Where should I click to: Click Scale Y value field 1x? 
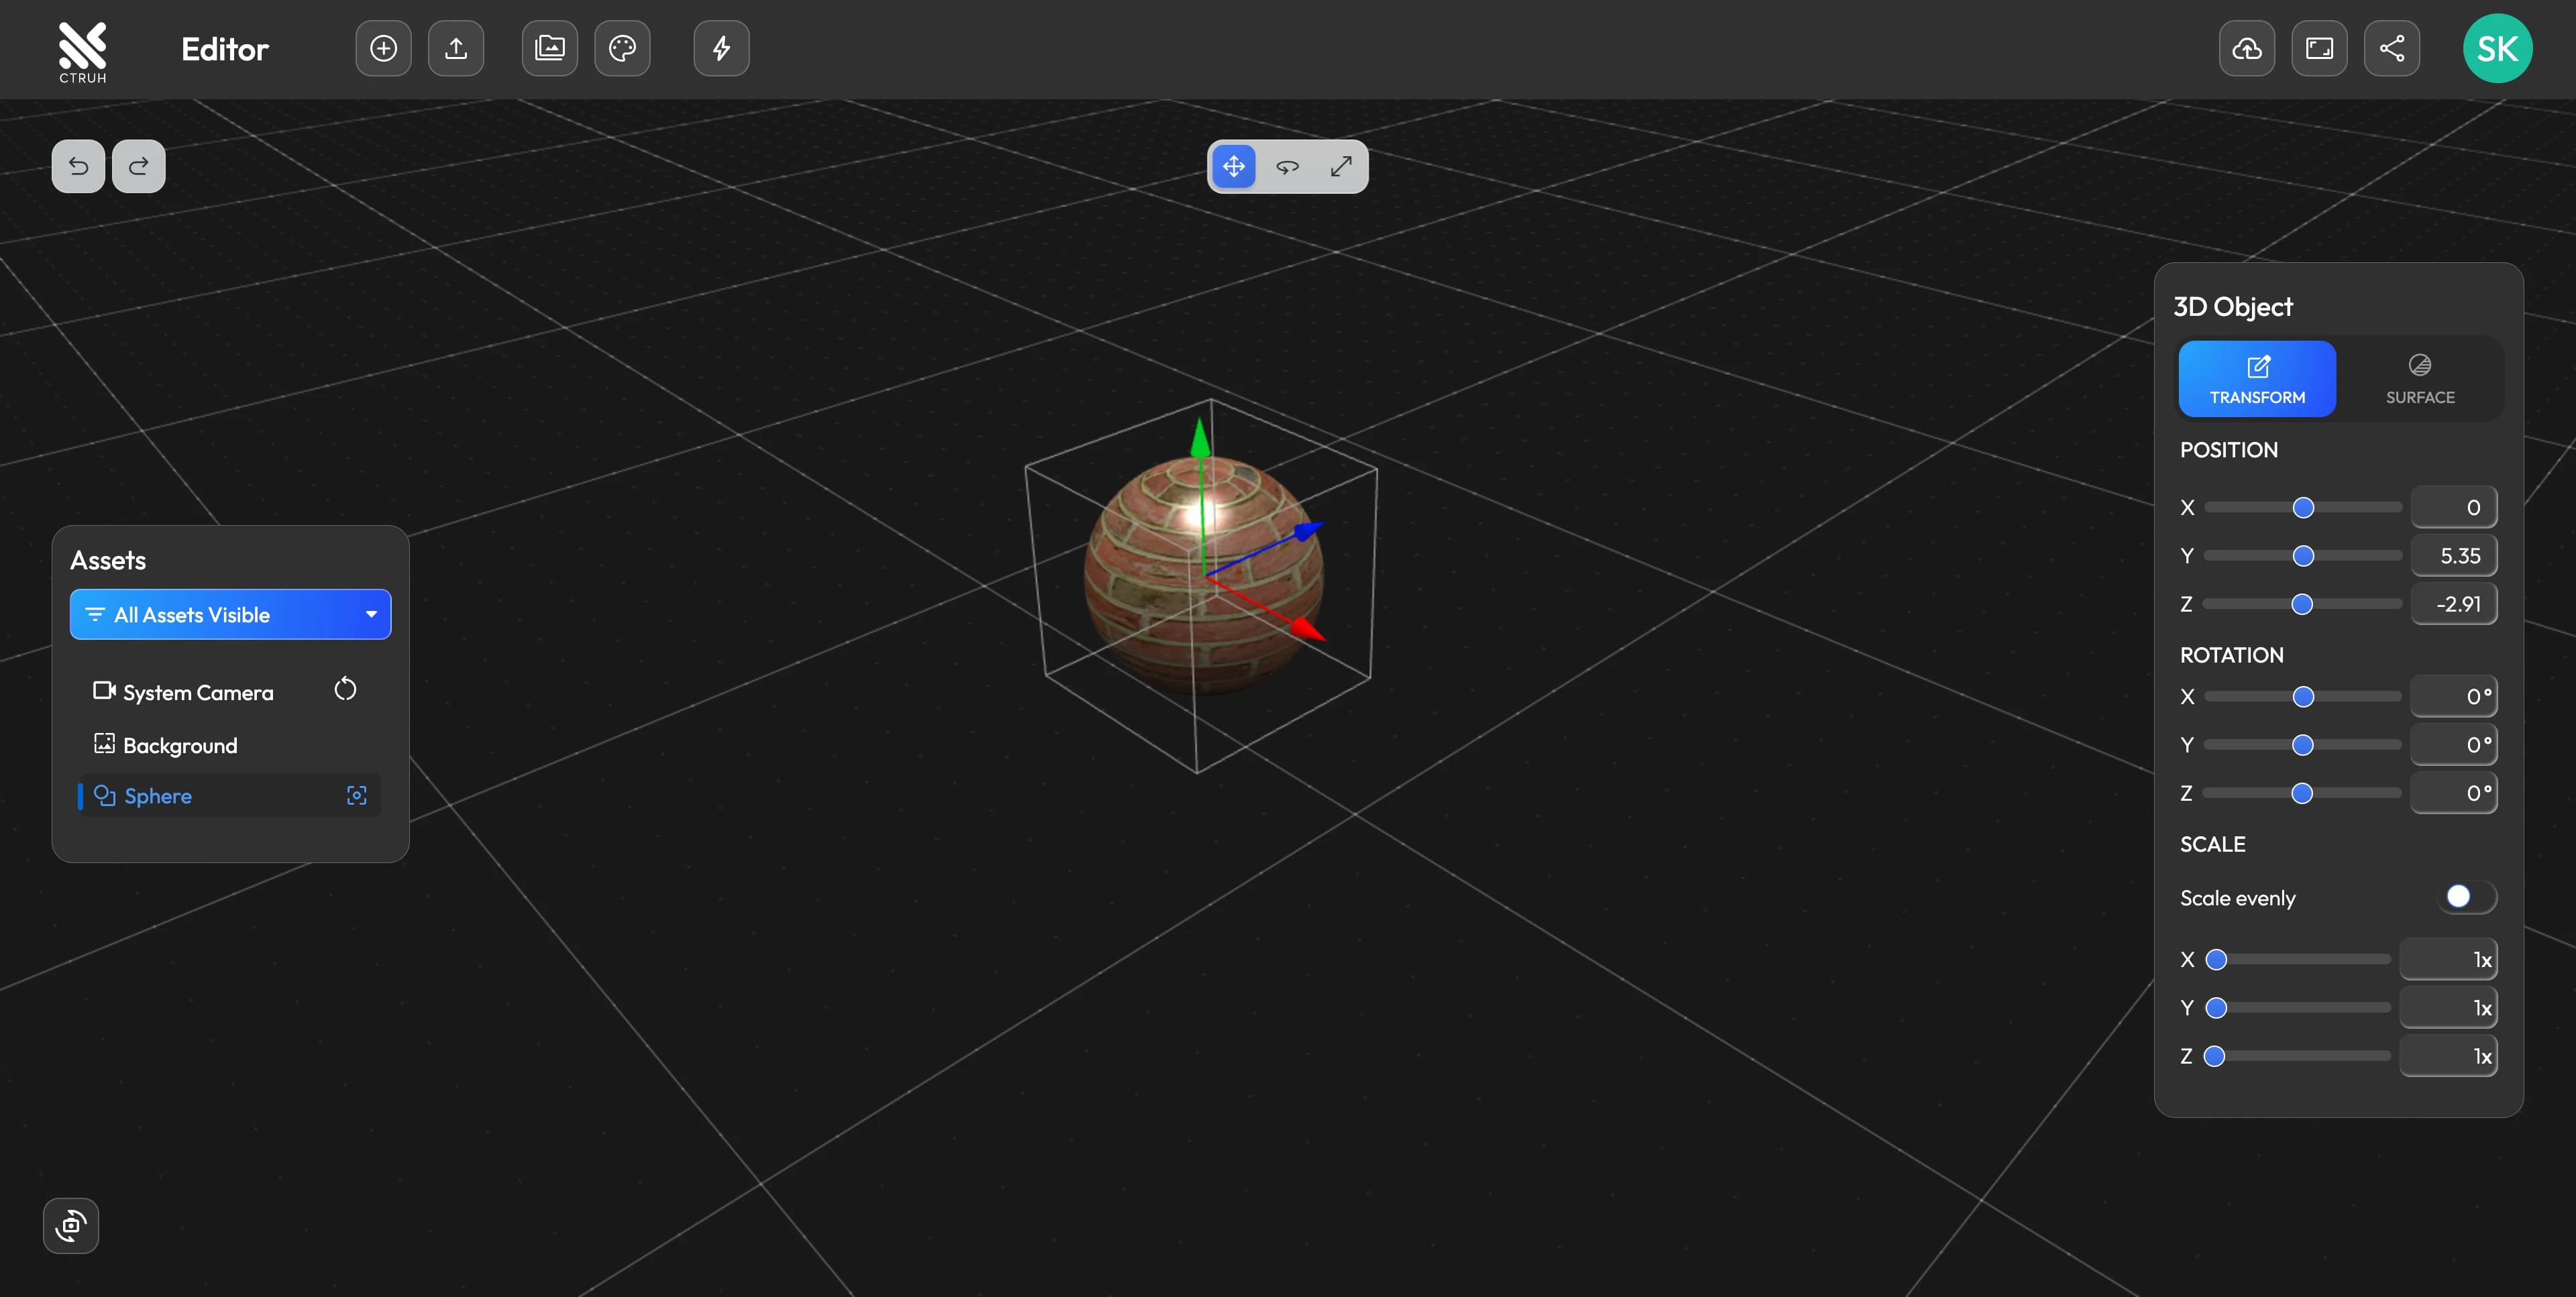[2448, 1008]
